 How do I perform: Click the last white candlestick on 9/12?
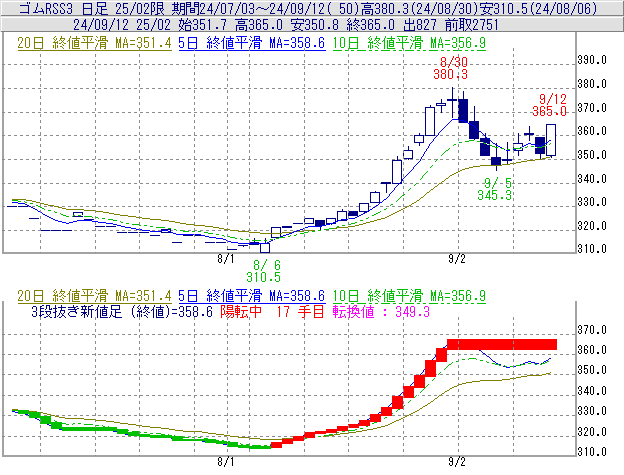pyautogui.click(x=551, y=140)
